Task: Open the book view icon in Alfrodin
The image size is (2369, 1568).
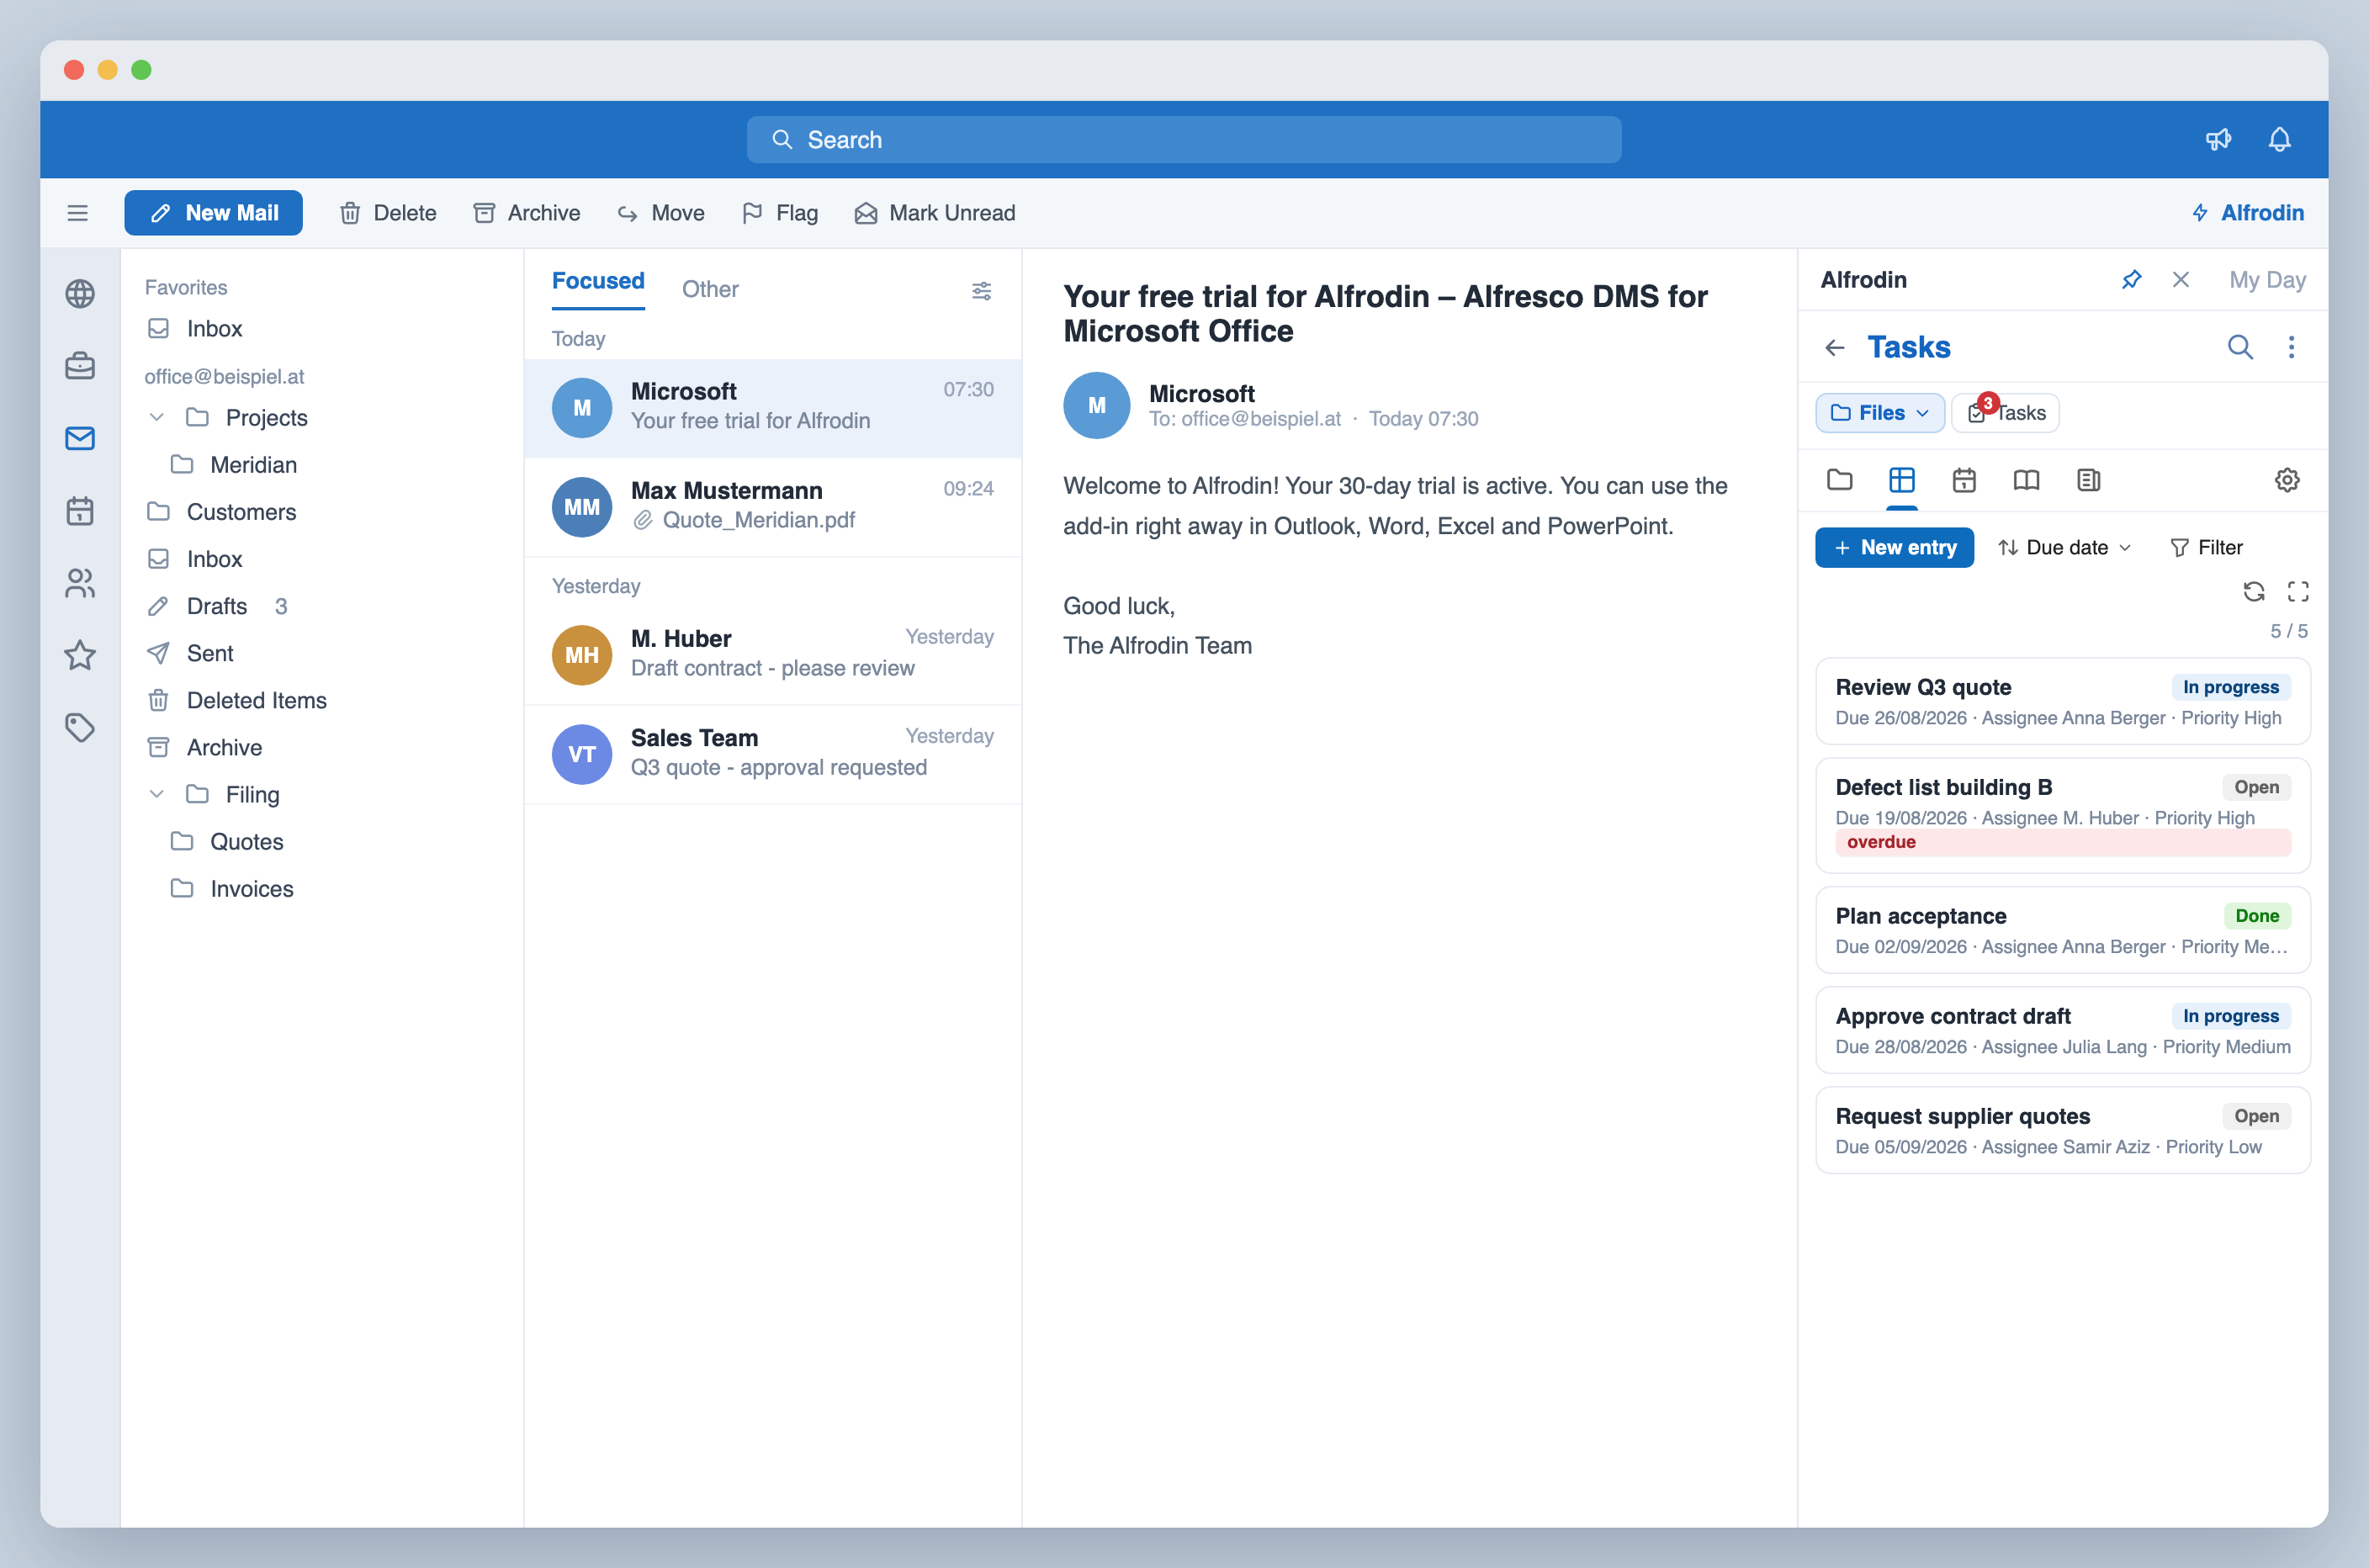Action: (x=2026, y=480)
